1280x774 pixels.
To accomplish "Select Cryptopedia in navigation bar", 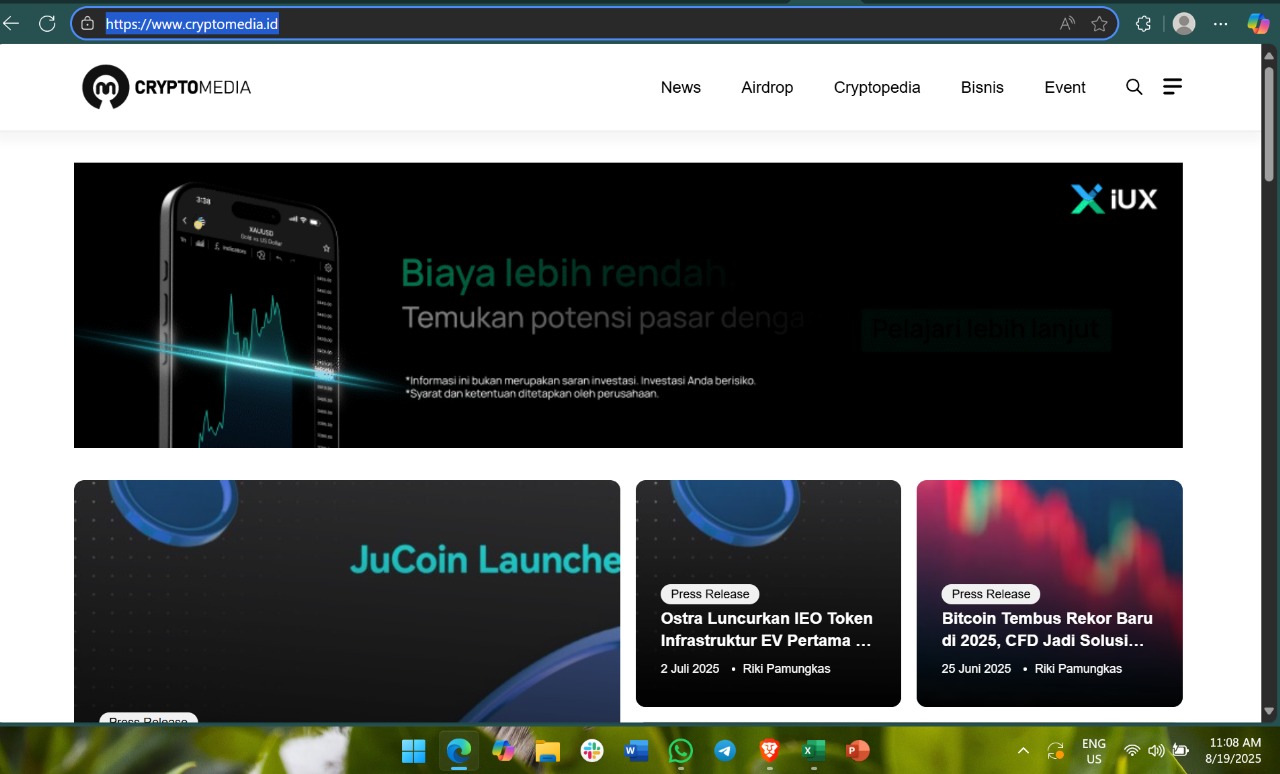I will pos(877,87).
